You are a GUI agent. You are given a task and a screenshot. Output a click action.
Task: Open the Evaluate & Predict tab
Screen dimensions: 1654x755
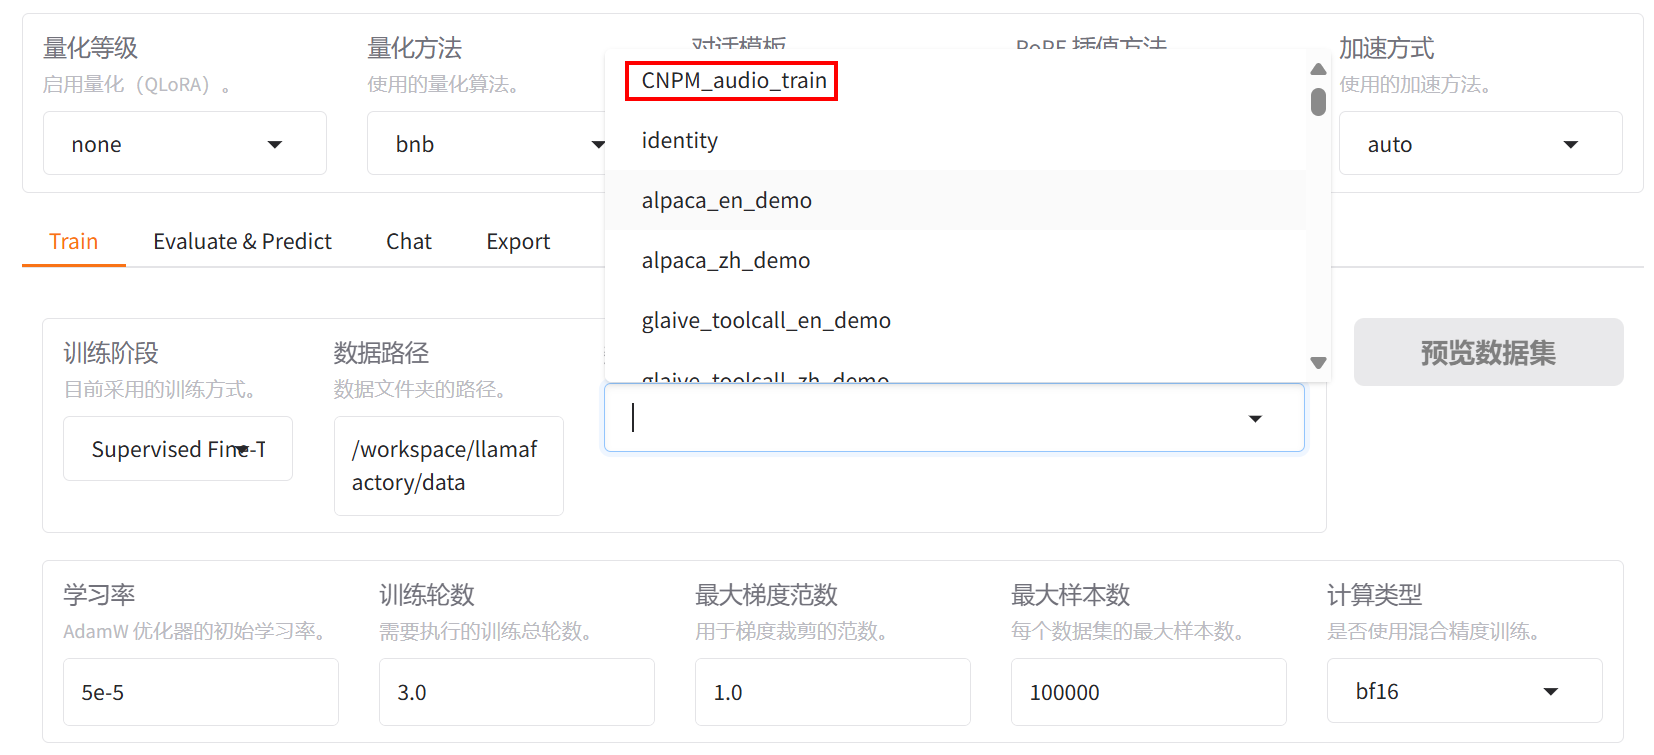242,242
